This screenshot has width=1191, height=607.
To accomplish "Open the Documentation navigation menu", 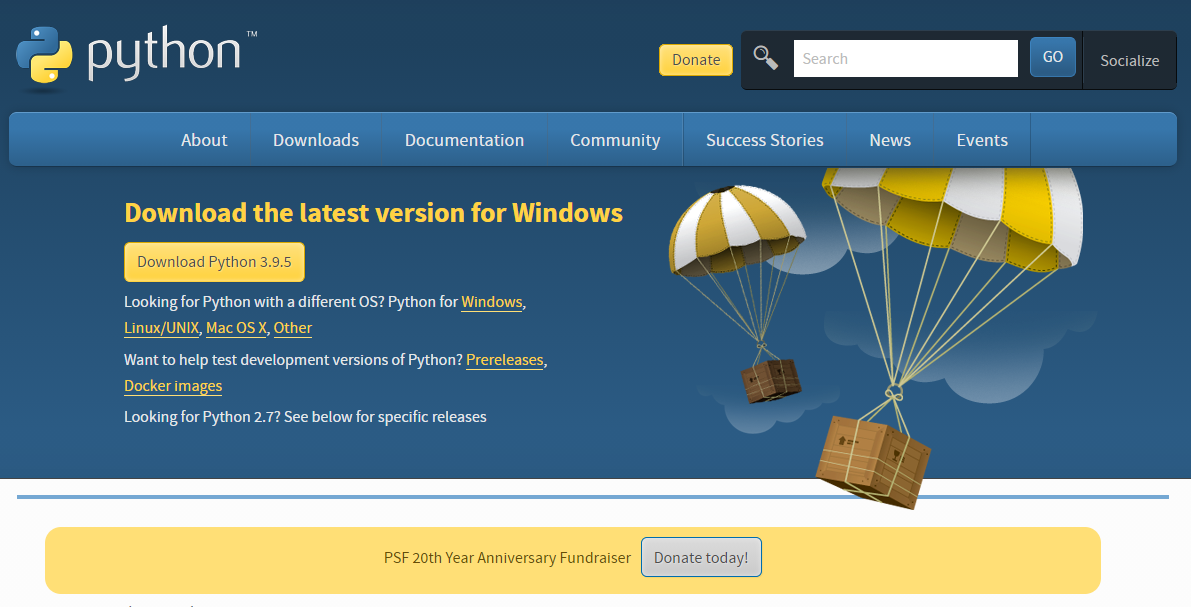I will pos(464,140).
